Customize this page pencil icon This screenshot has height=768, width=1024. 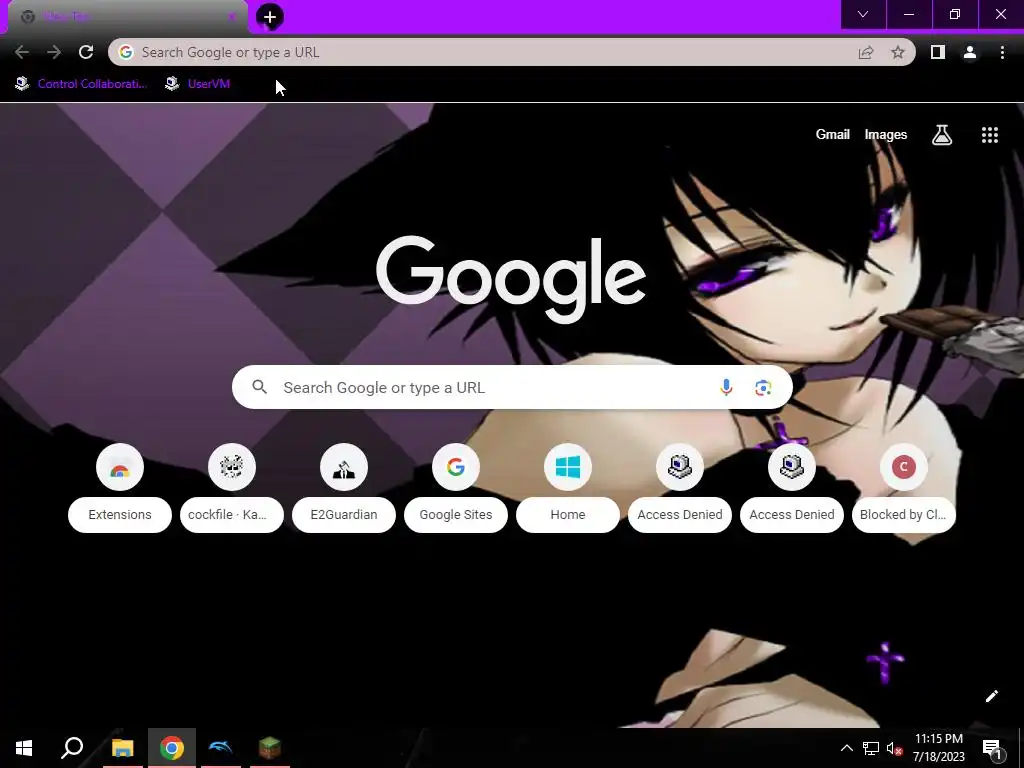click(x=991, y=696)
